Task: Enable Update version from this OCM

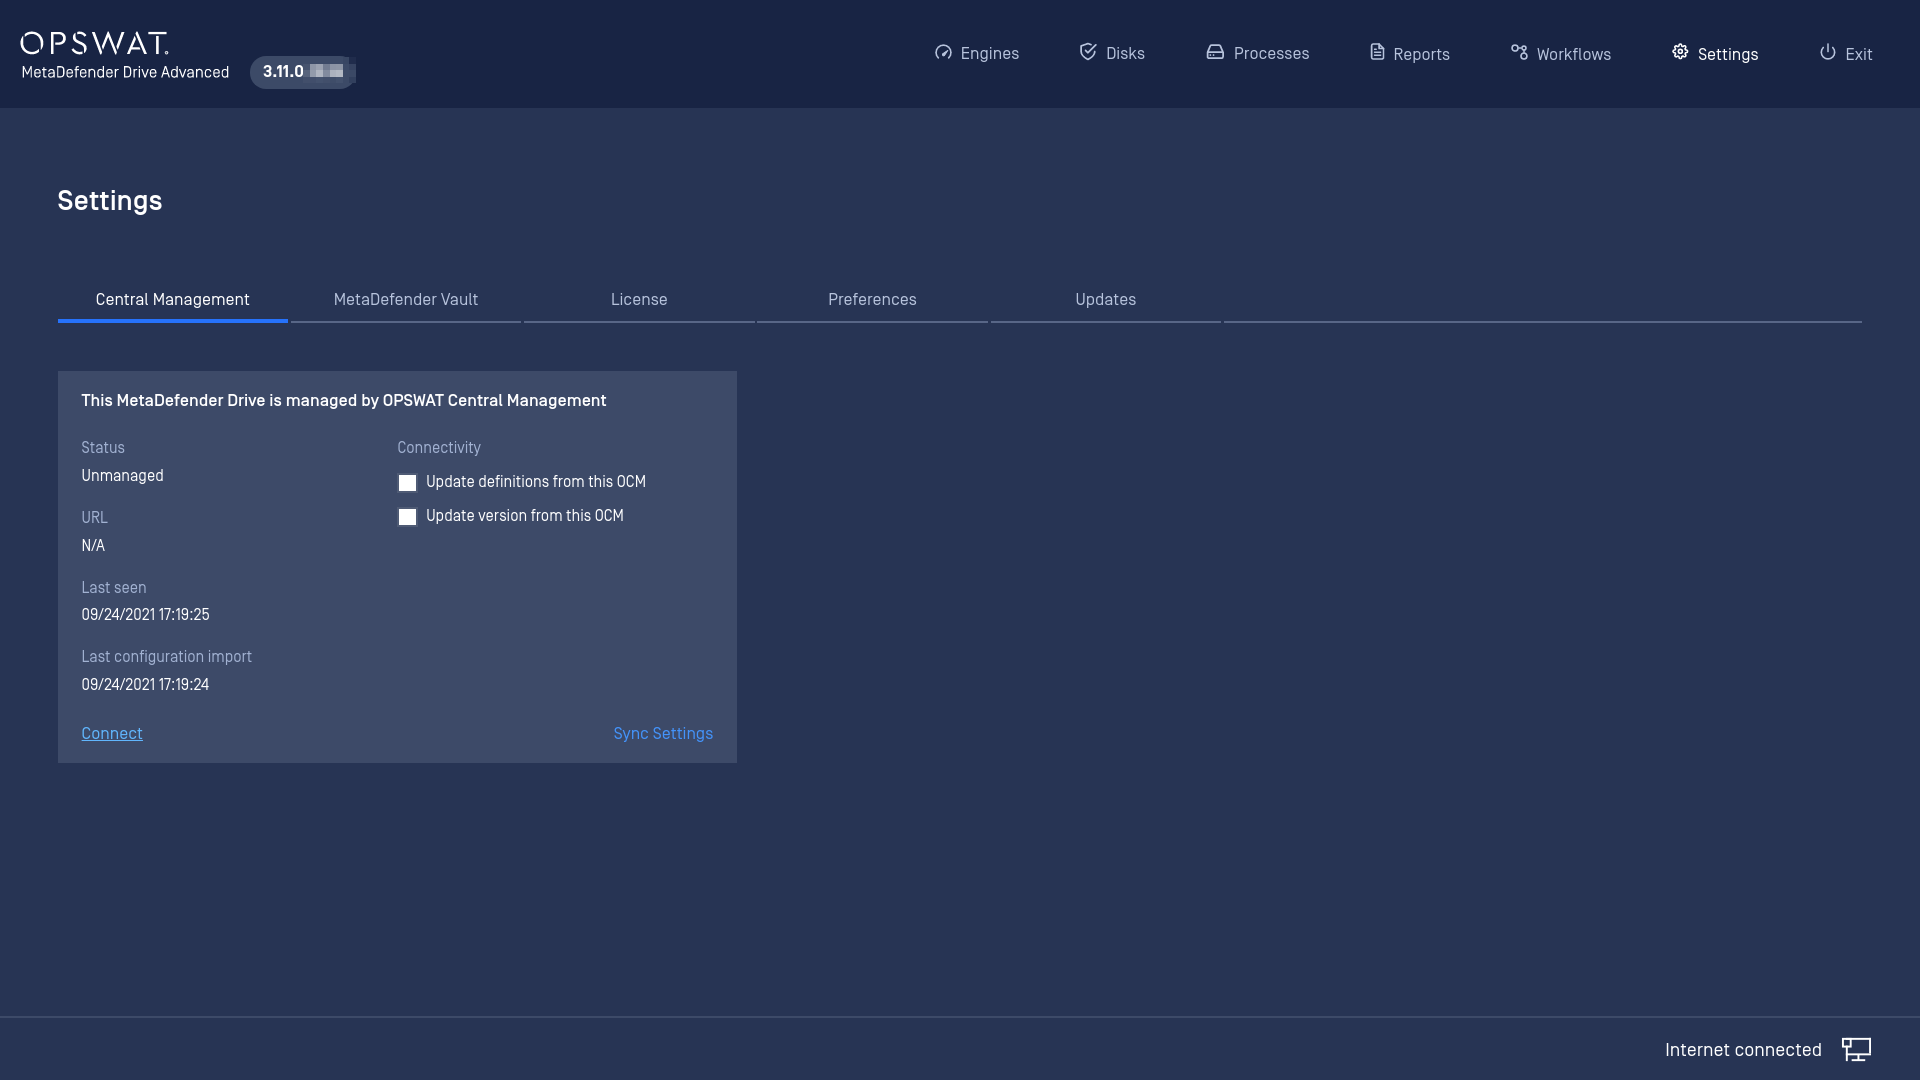Action: (407, 517)
